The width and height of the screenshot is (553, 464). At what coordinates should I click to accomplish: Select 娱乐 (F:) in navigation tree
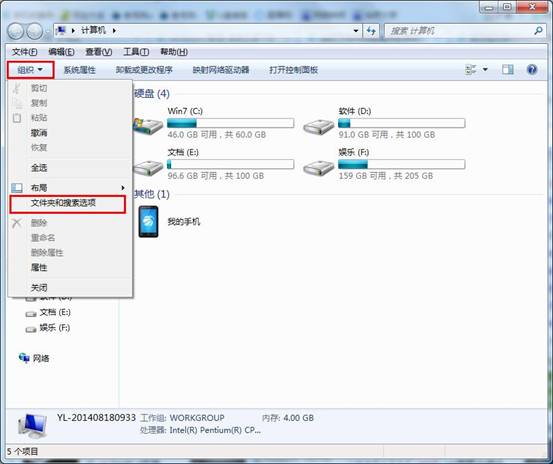(x=55, y=328)
